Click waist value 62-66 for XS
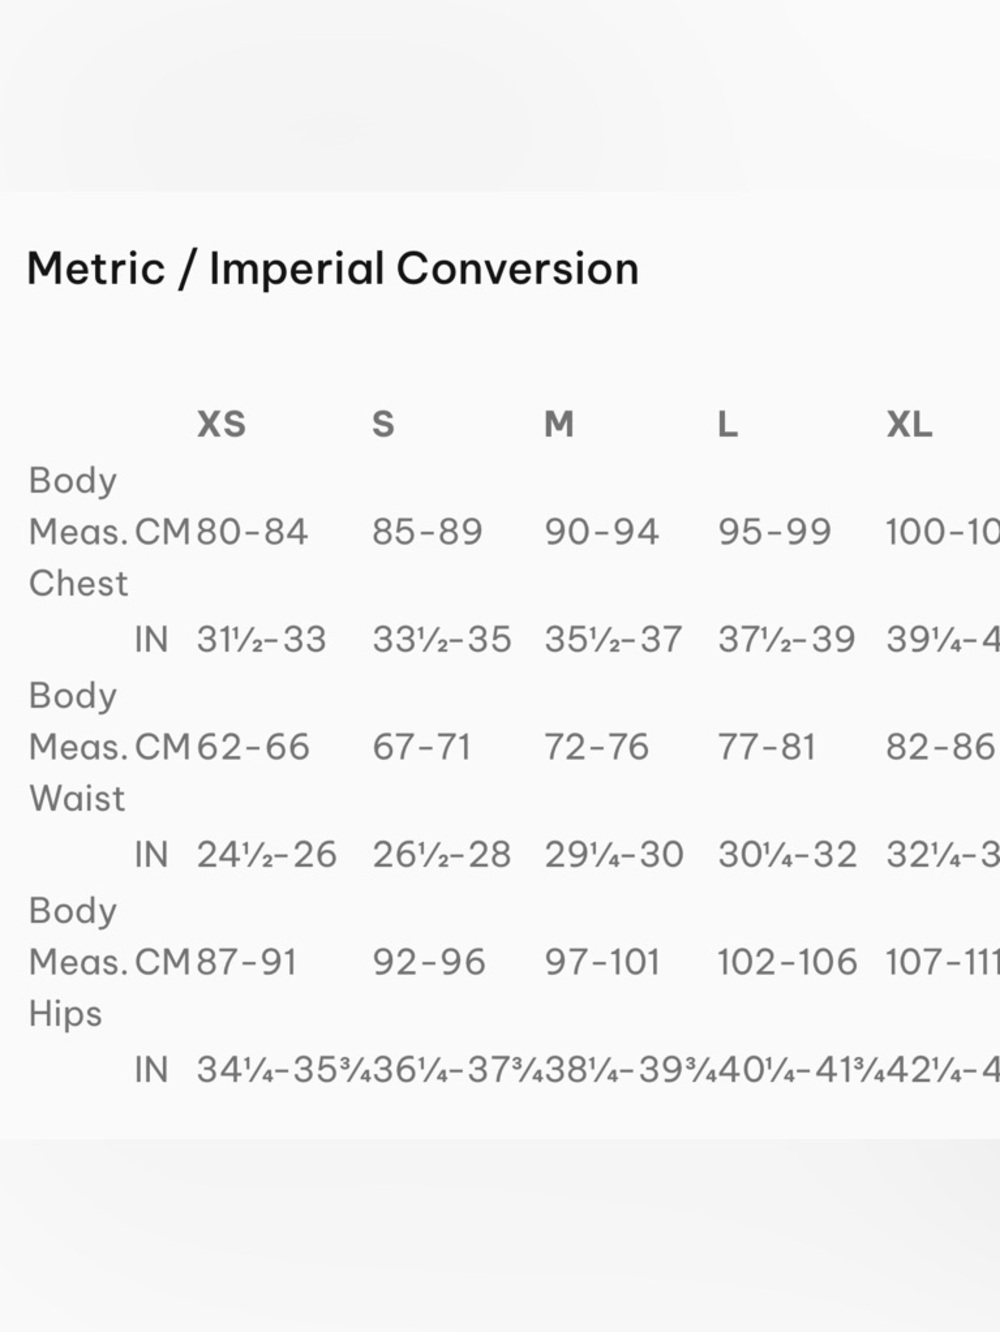The height and width of the screenshot is (1332, 1000). (253, 747)
